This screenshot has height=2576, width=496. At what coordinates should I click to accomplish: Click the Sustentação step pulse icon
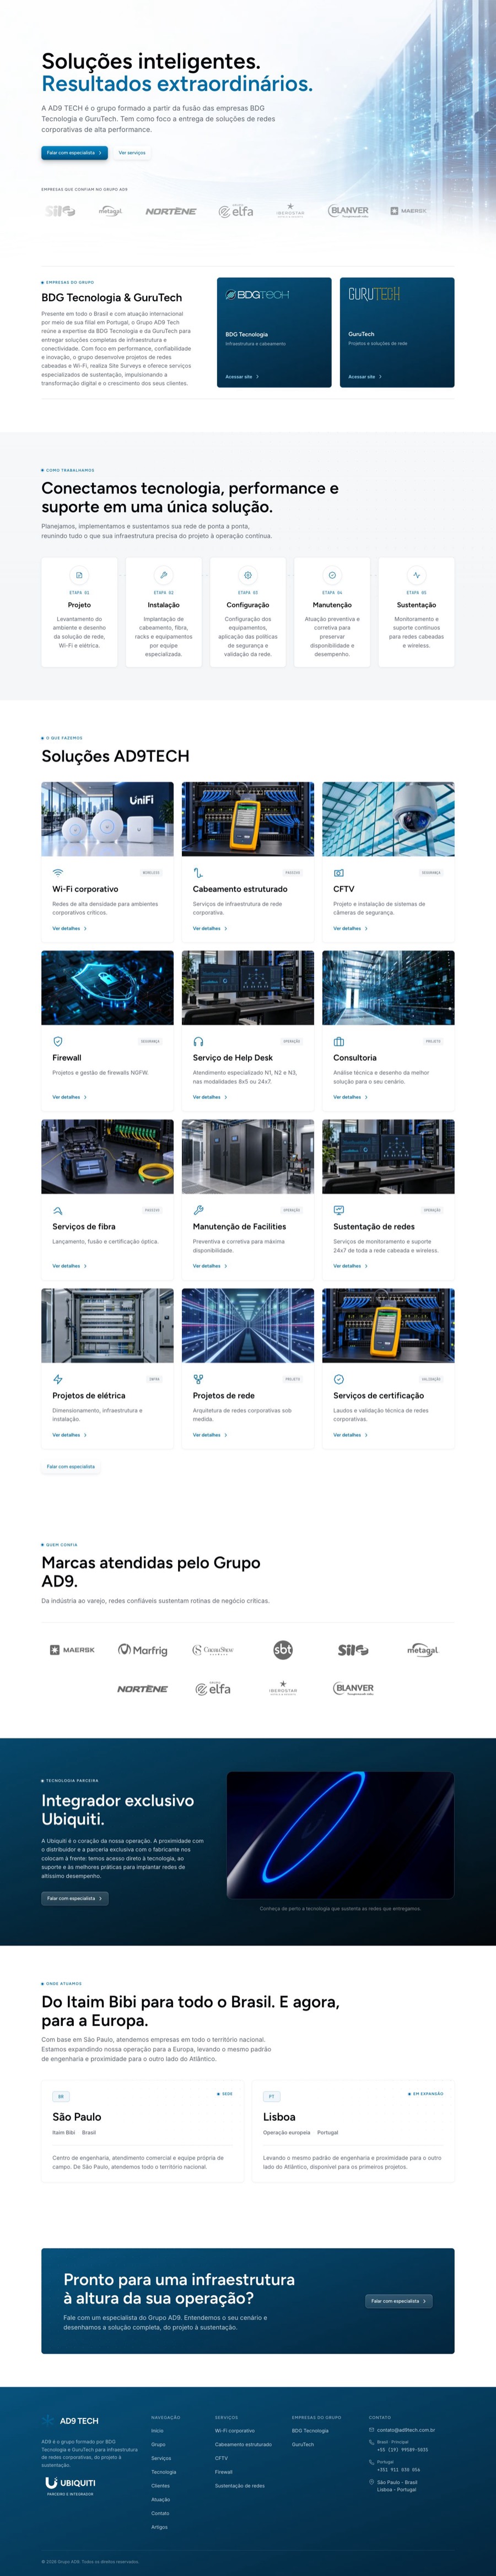point(416,575)
